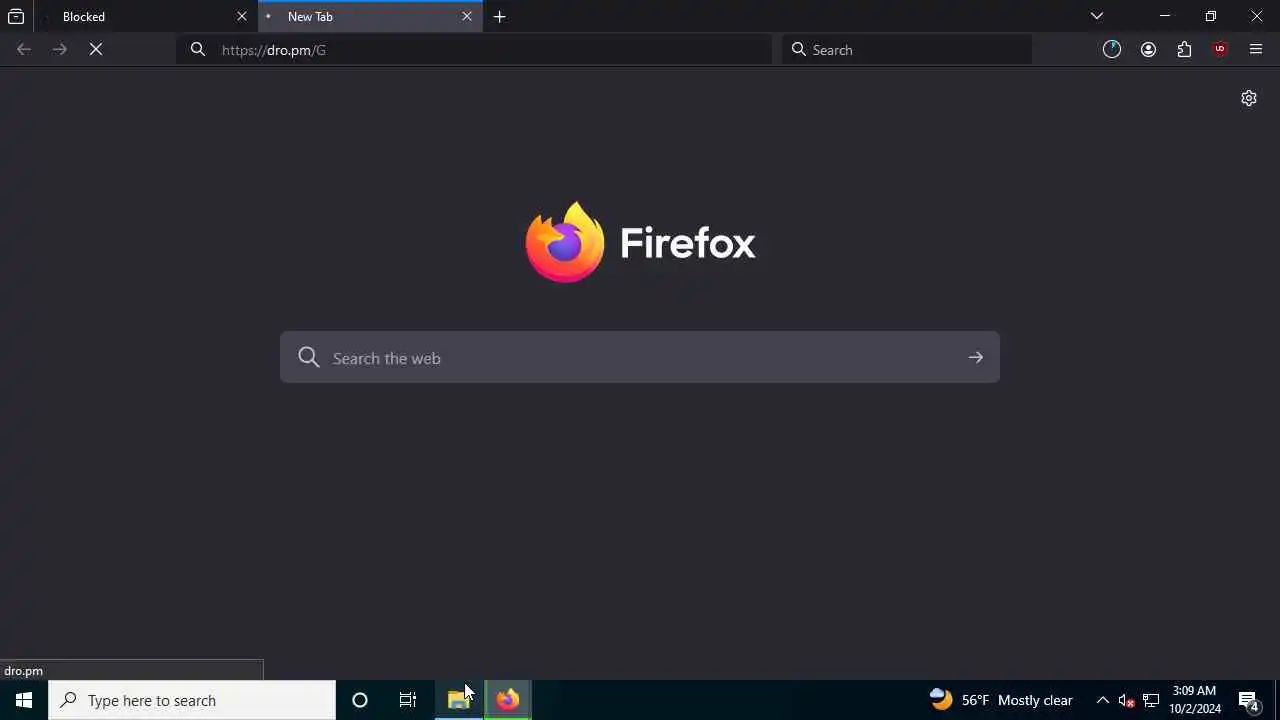Open Firefox View recent browsing icon
The height and width of the screenshot is (720, 1280).
(16, 16)
